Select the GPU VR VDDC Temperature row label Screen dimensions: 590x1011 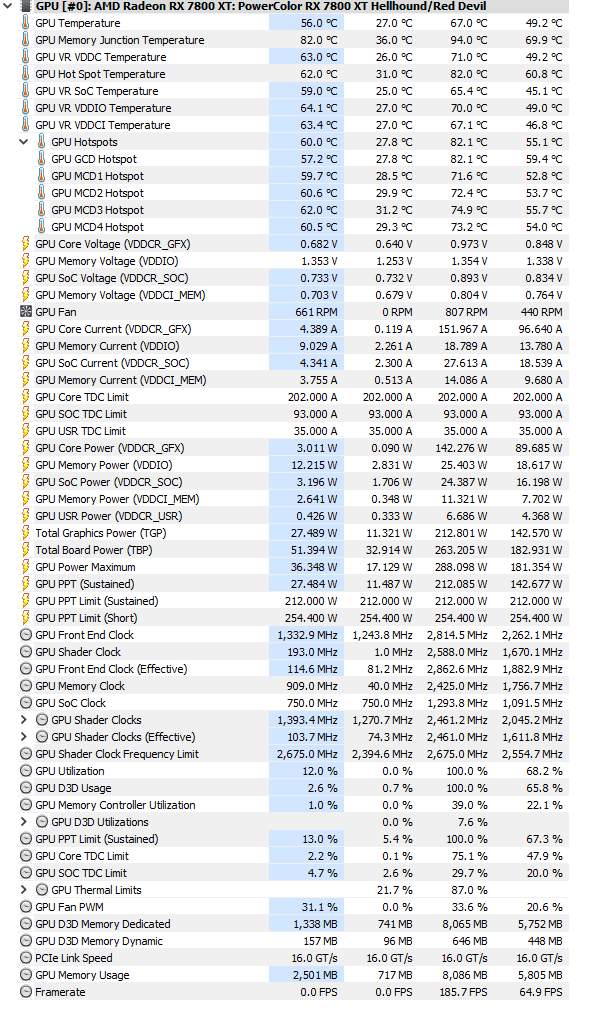click(101, 57)
